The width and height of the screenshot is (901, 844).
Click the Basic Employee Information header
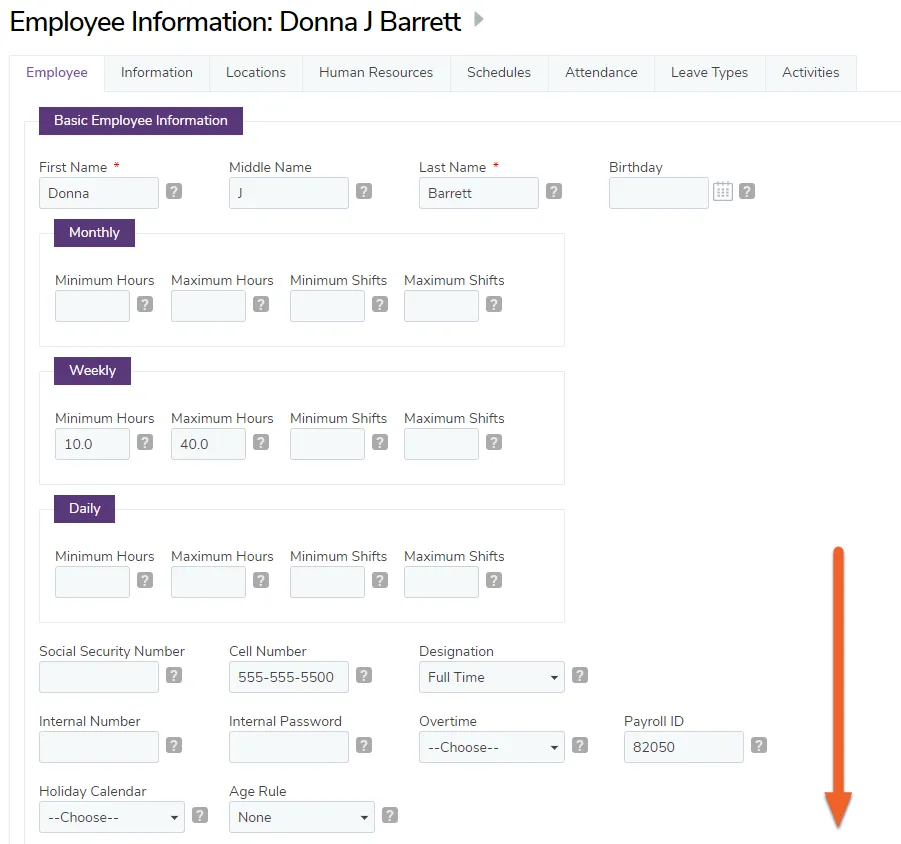point(141,121)
